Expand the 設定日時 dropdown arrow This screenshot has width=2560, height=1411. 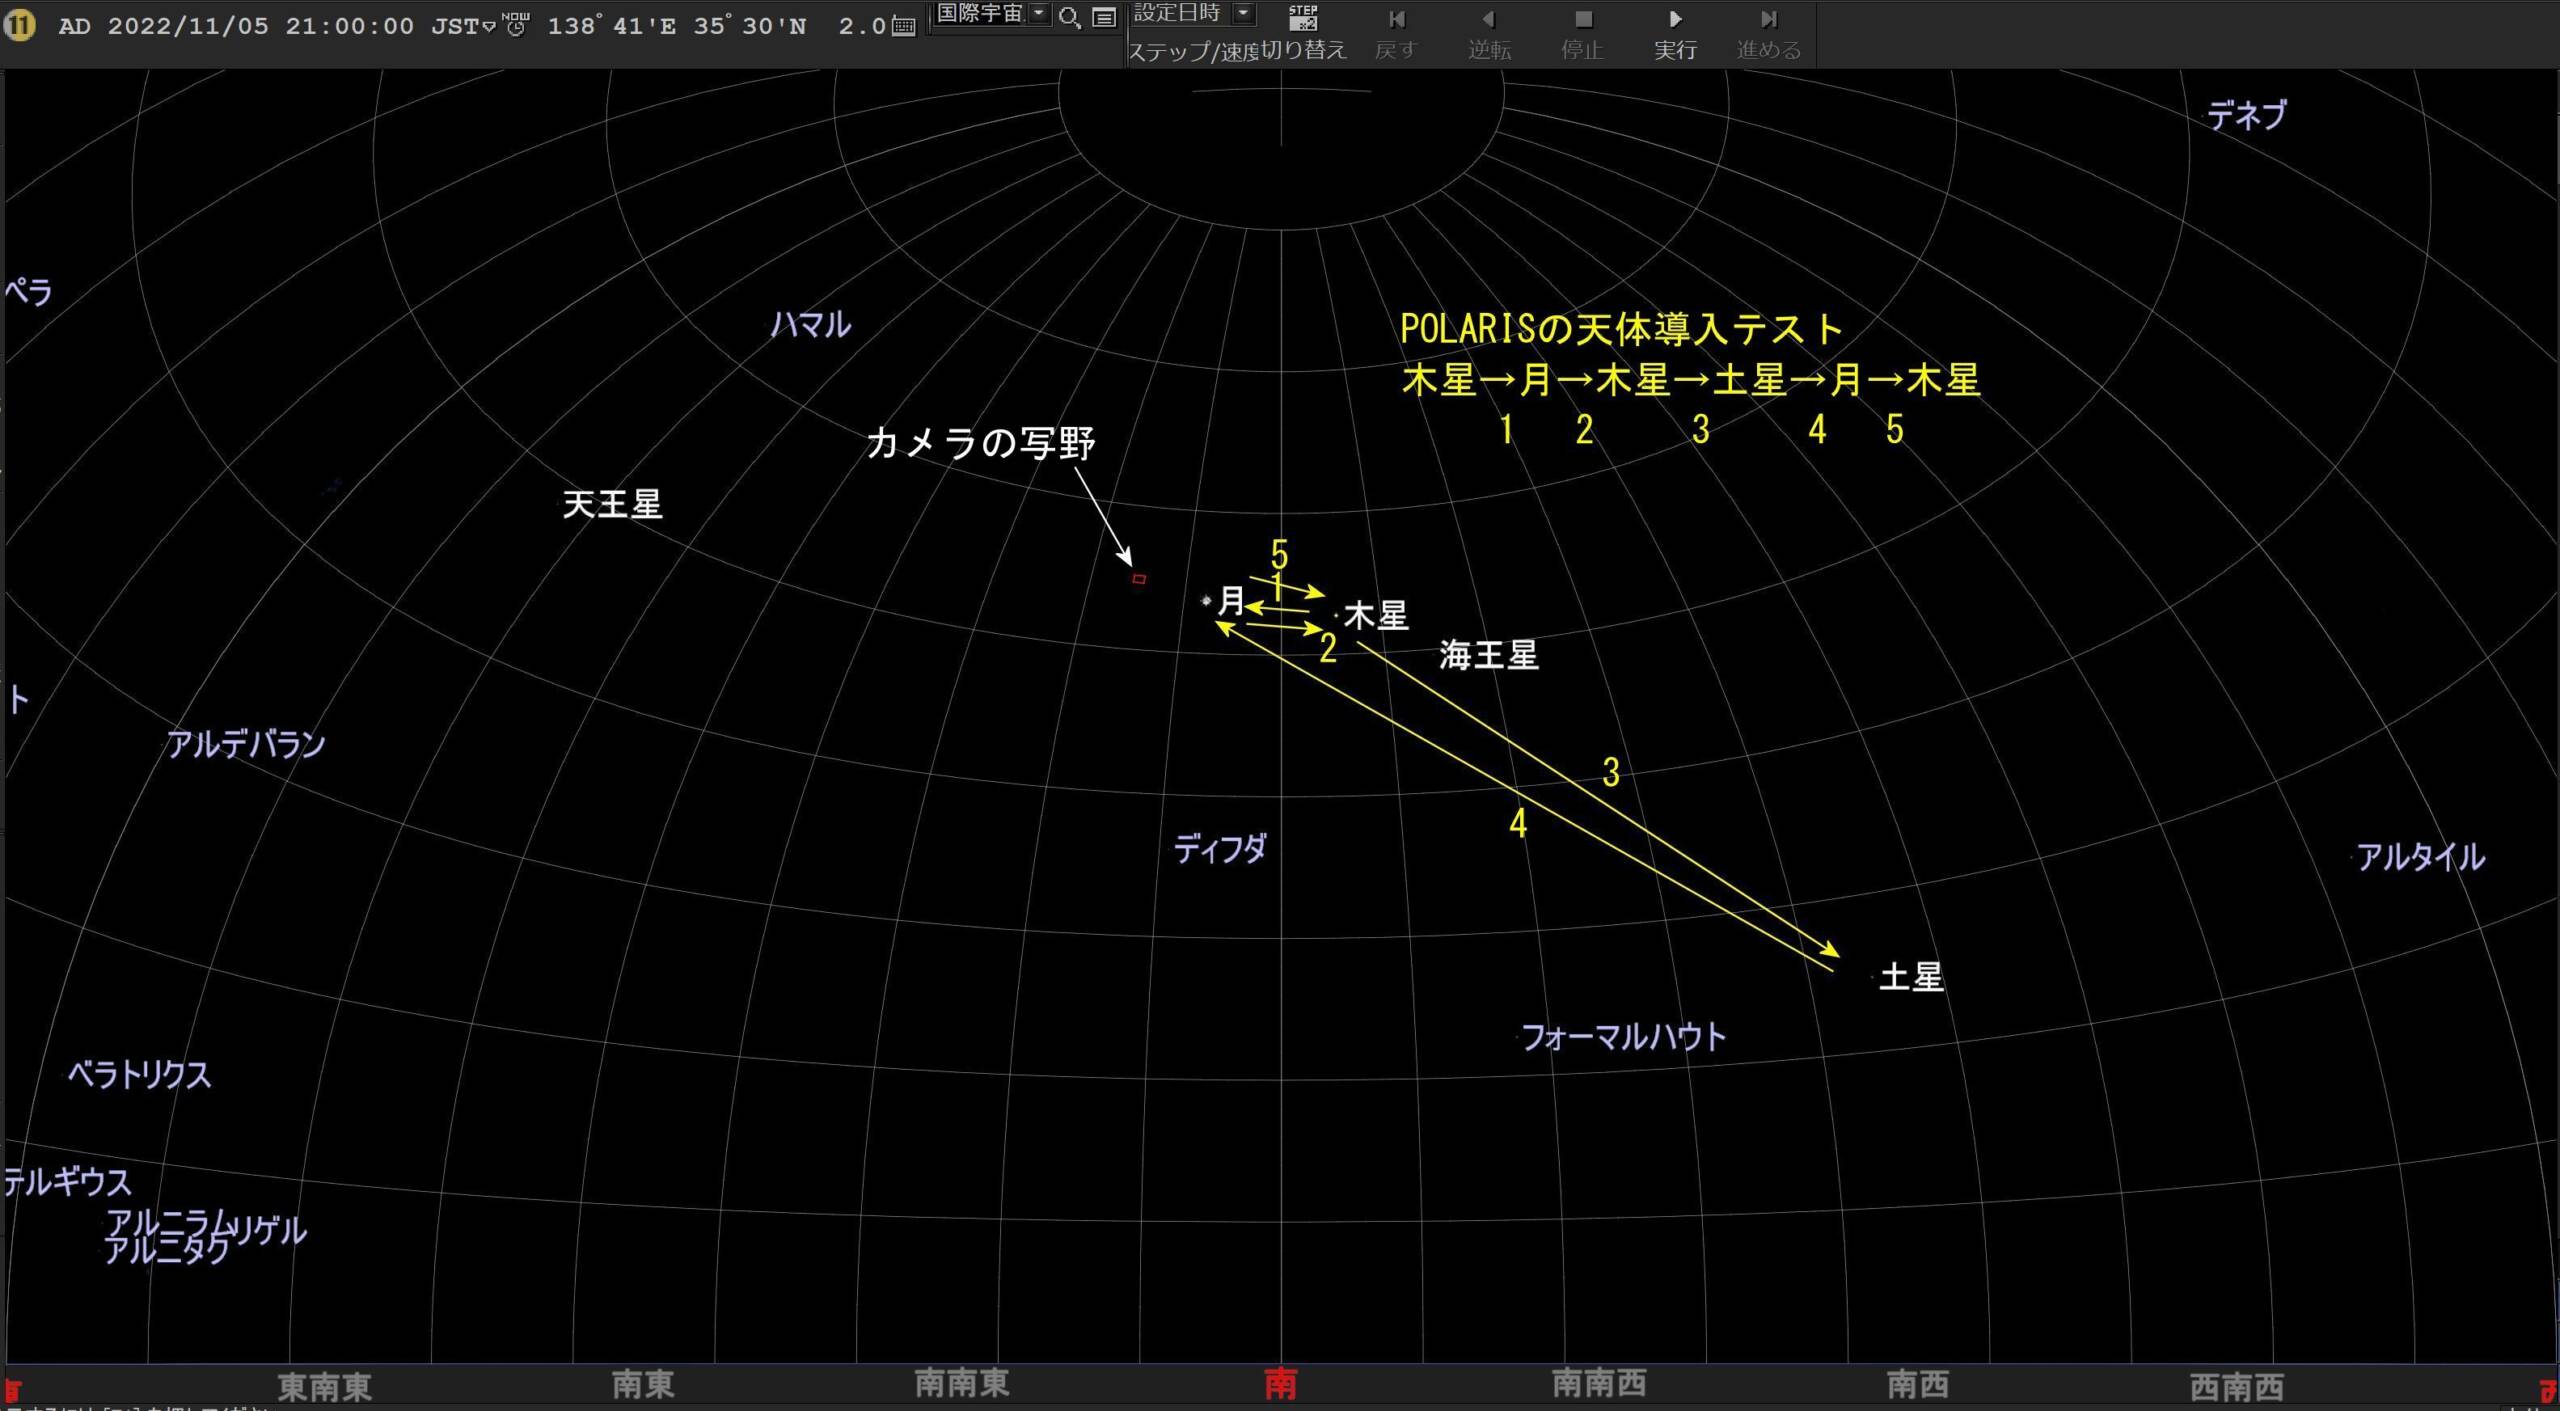click(1243, 14)
